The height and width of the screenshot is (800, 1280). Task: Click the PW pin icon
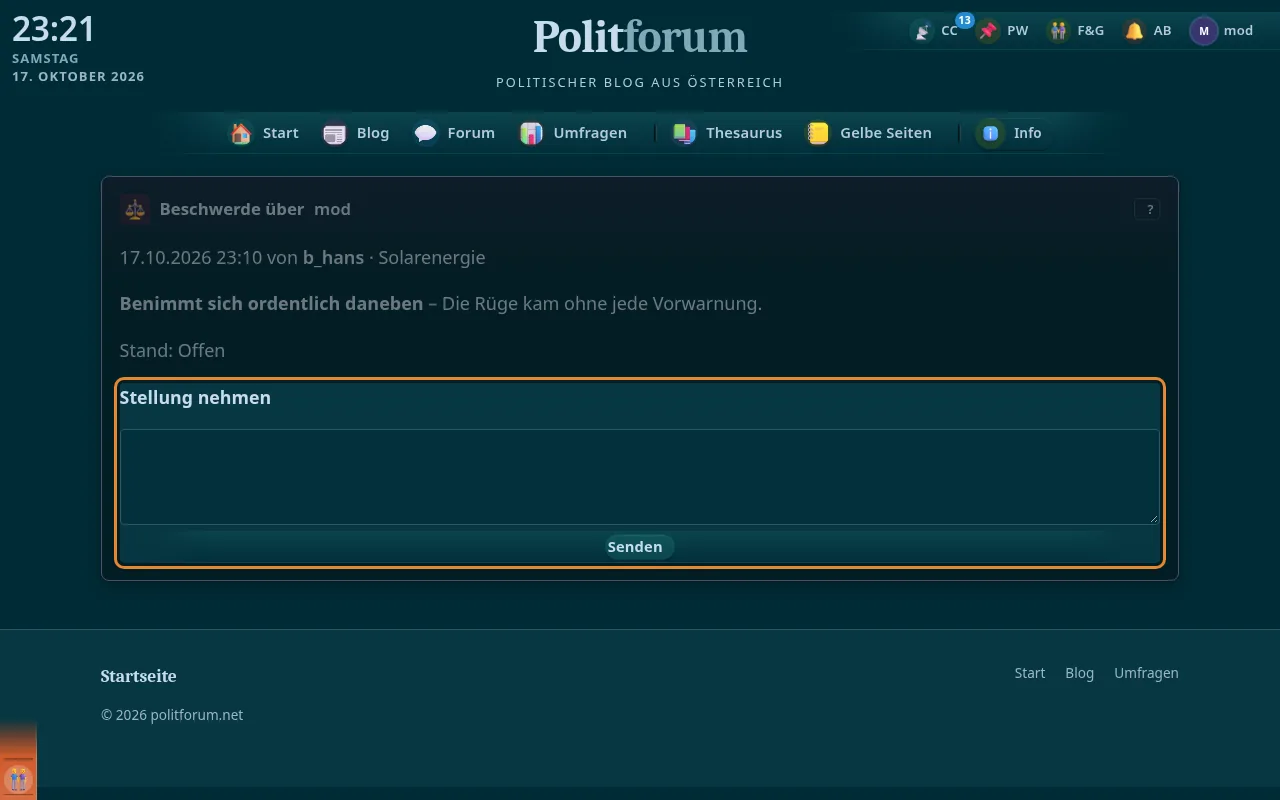click(988, 31)
